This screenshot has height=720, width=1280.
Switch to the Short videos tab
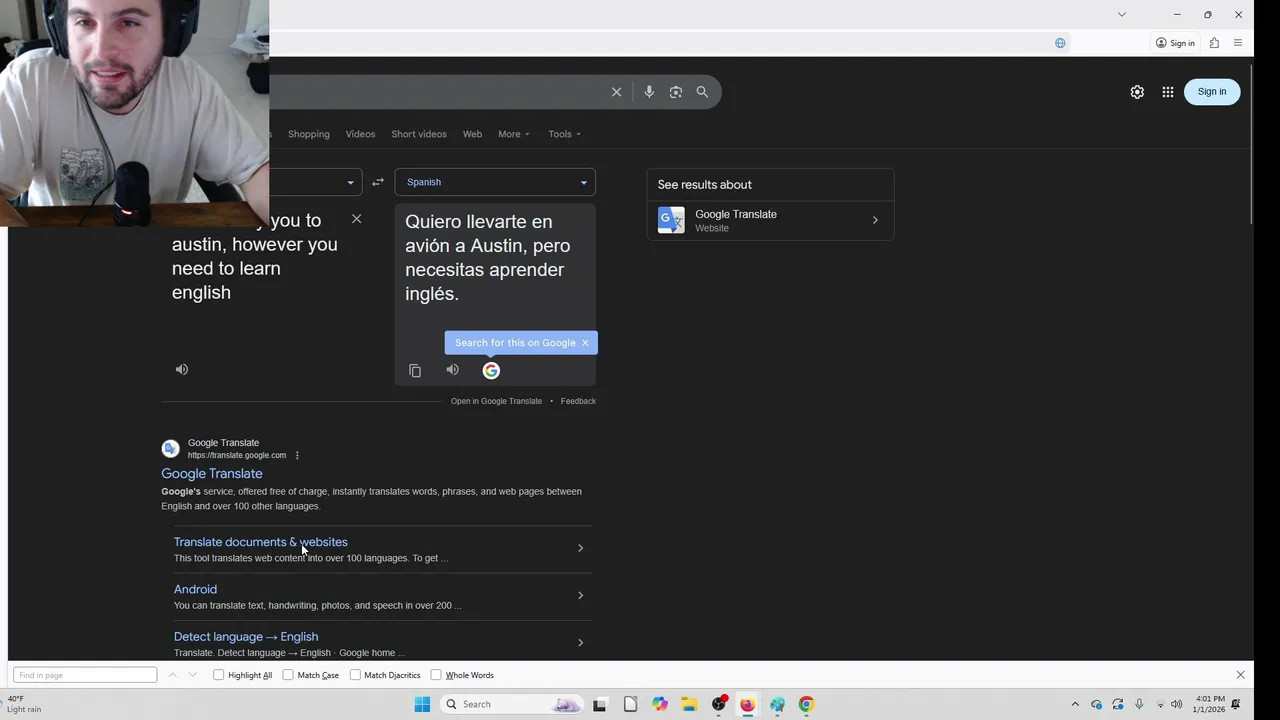click(x=419, y=134)
